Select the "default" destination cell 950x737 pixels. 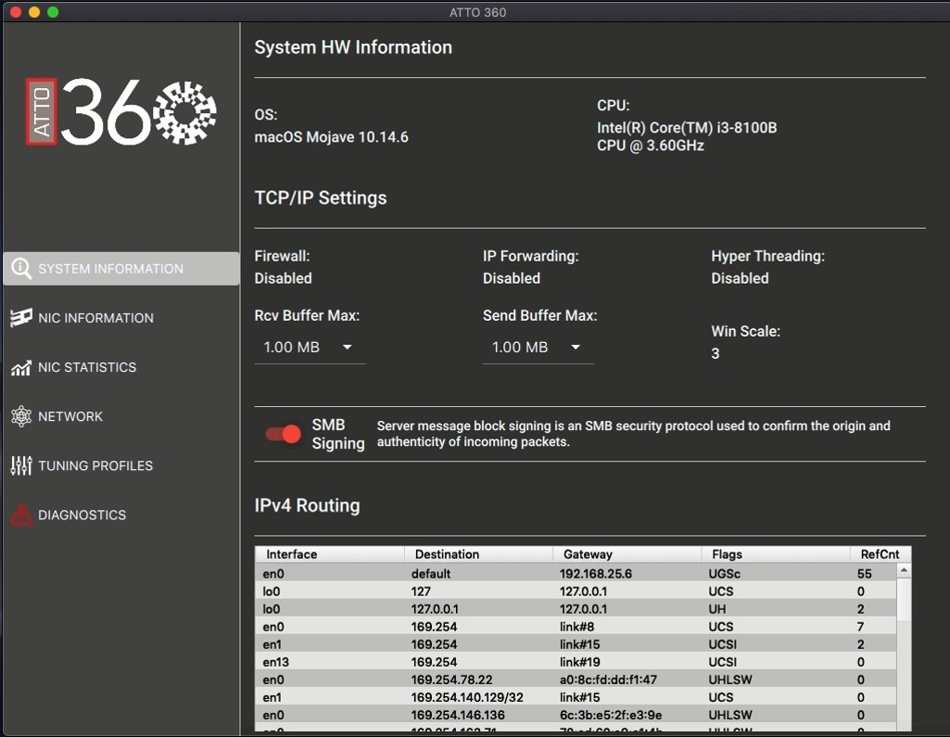pyautogui.click(x=431, y=573)
